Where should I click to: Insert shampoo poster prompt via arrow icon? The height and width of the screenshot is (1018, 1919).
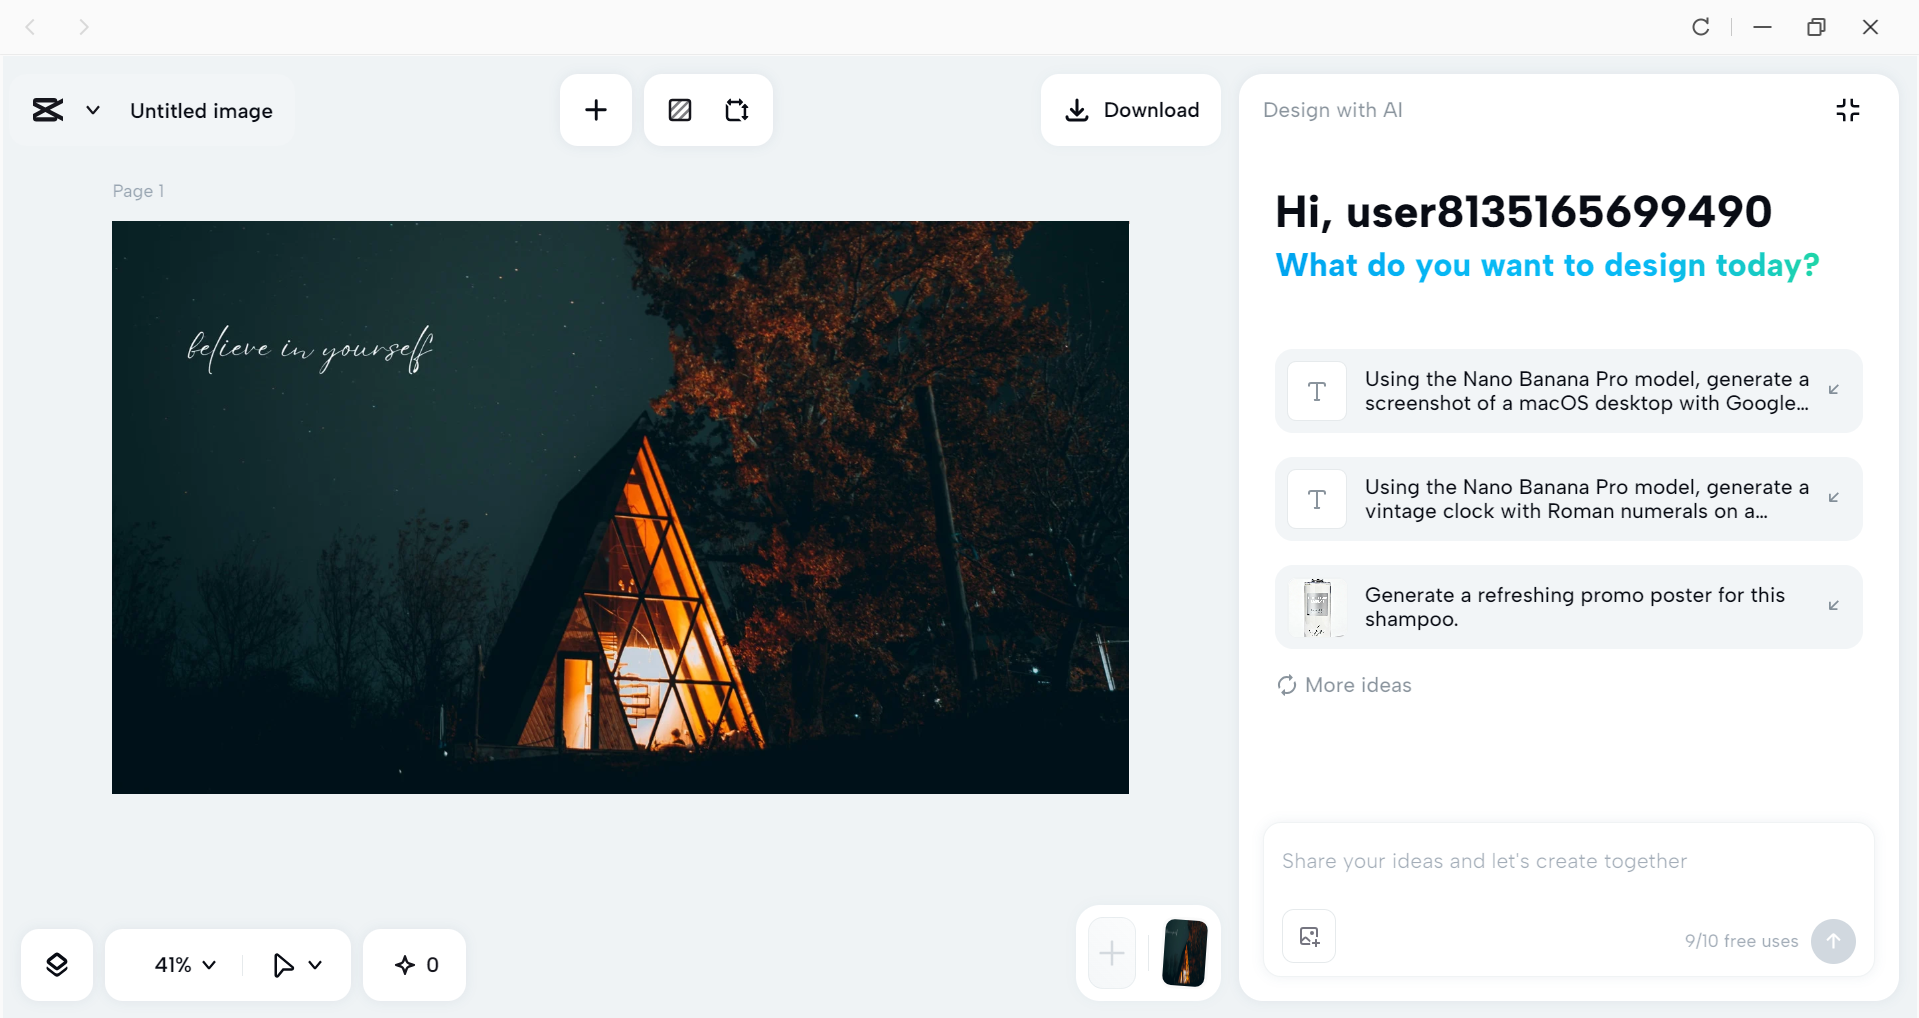tap(1834, 606)
